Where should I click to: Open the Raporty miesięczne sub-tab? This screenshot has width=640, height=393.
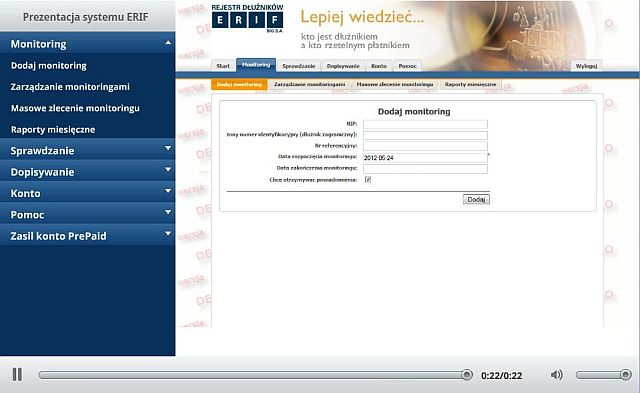[x=470, y=84]
